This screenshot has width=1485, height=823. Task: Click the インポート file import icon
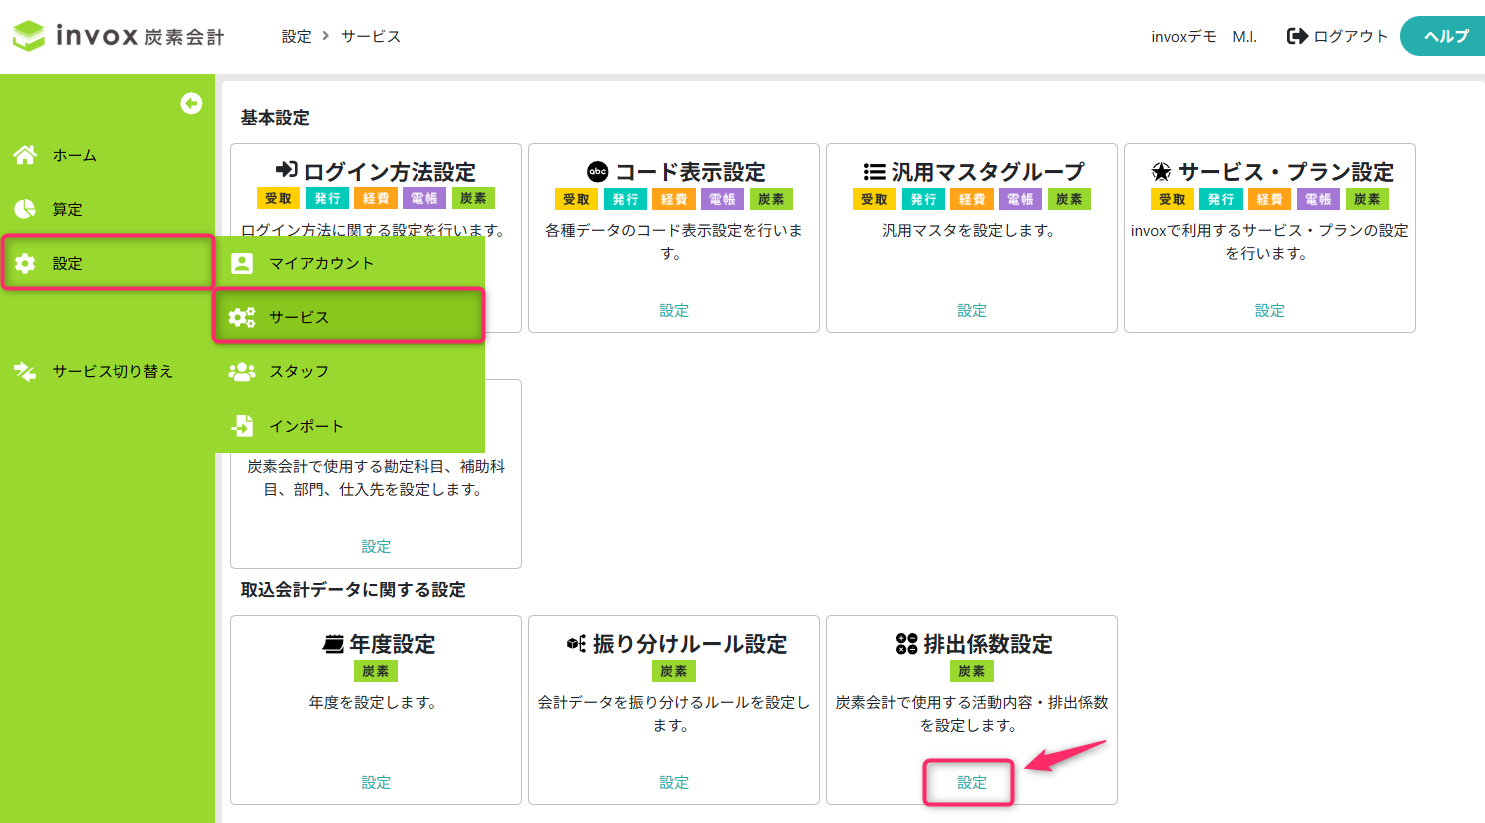[x=242, y=425]
